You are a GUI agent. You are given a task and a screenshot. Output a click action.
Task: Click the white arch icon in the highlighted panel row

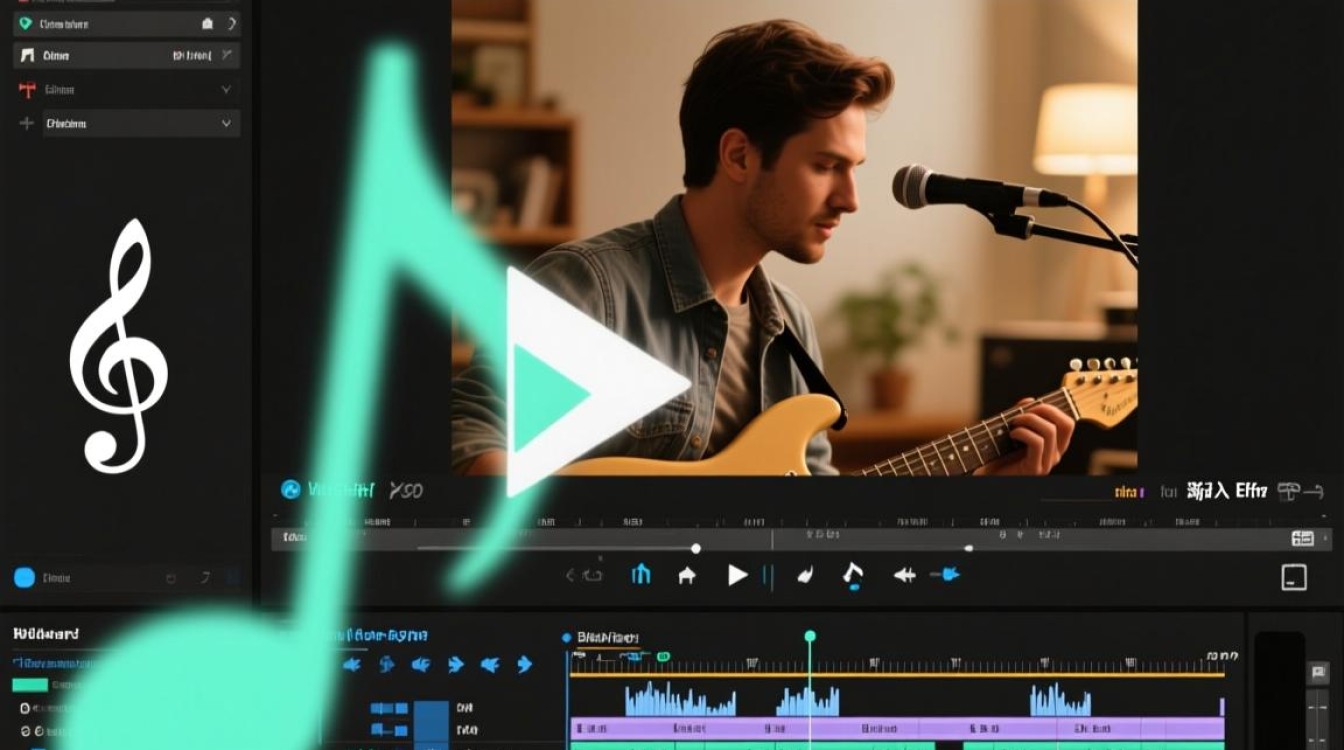pos(27,56)
